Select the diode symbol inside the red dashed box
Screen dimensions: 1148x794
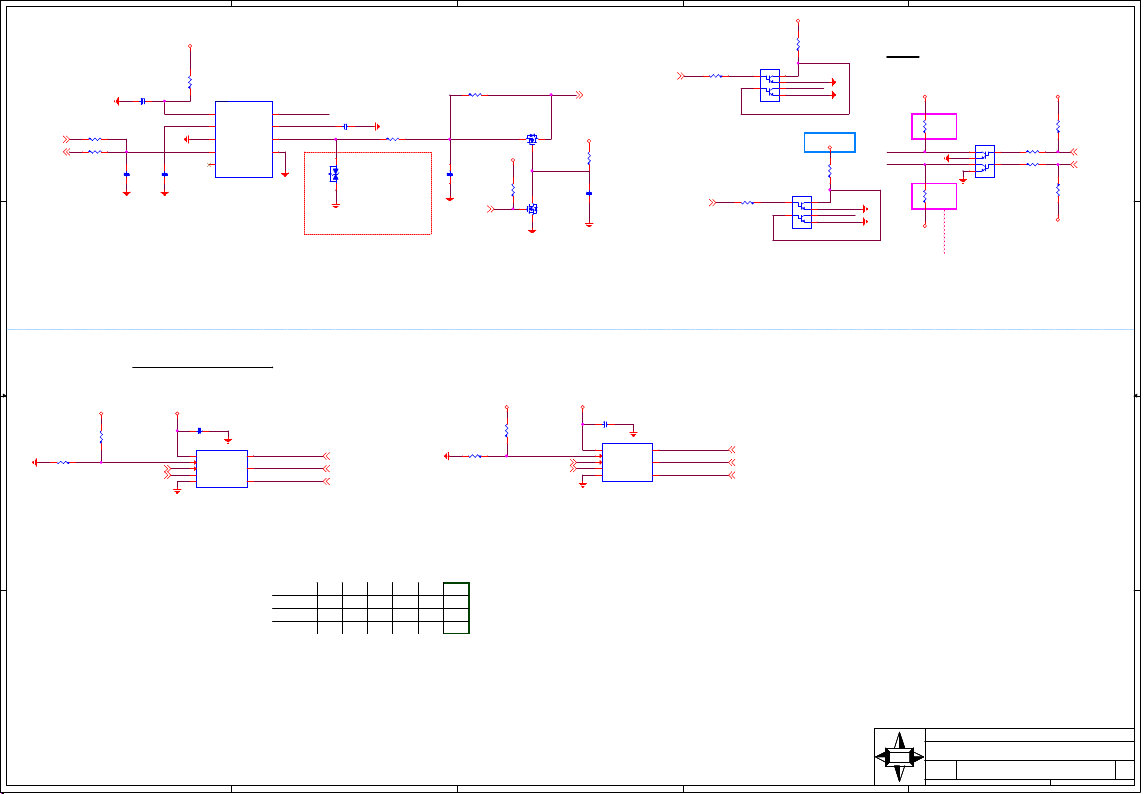[335, 174]
